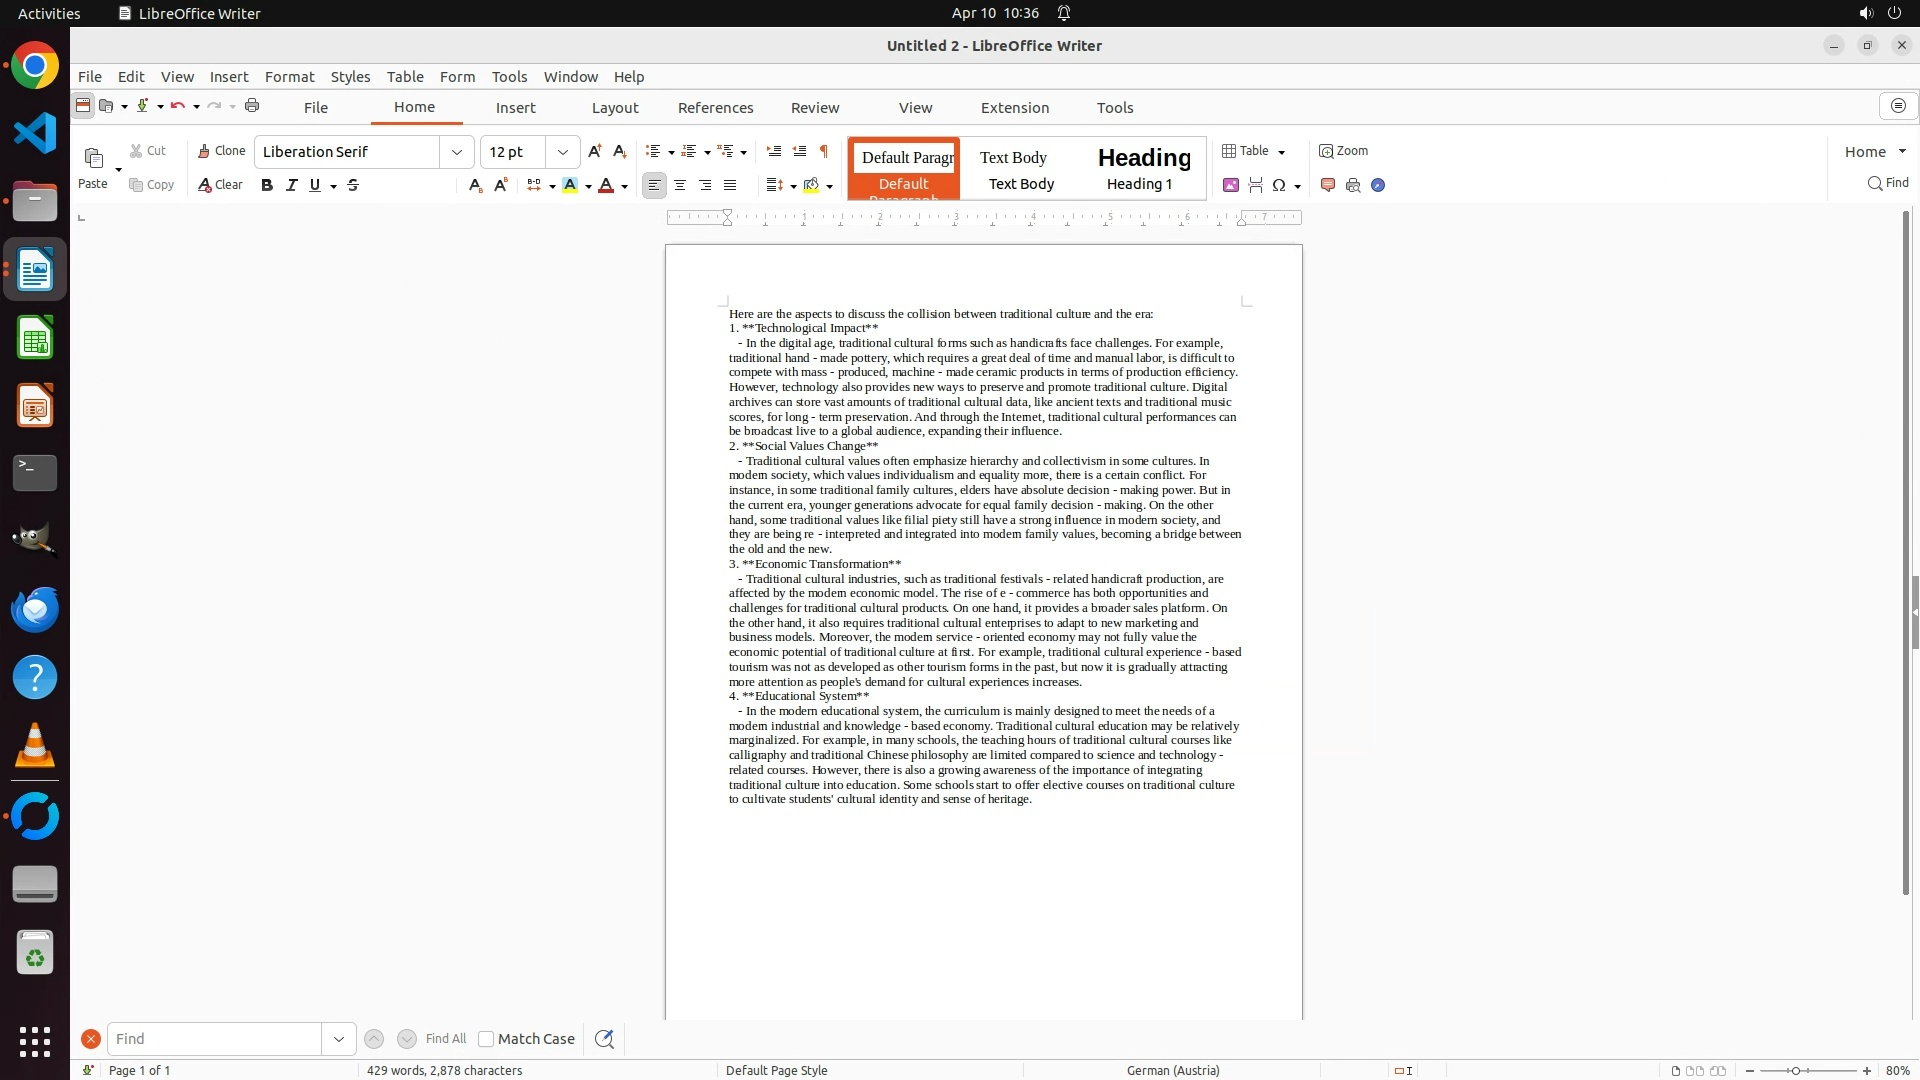Center align the paragraph

[x=680, y=185]
